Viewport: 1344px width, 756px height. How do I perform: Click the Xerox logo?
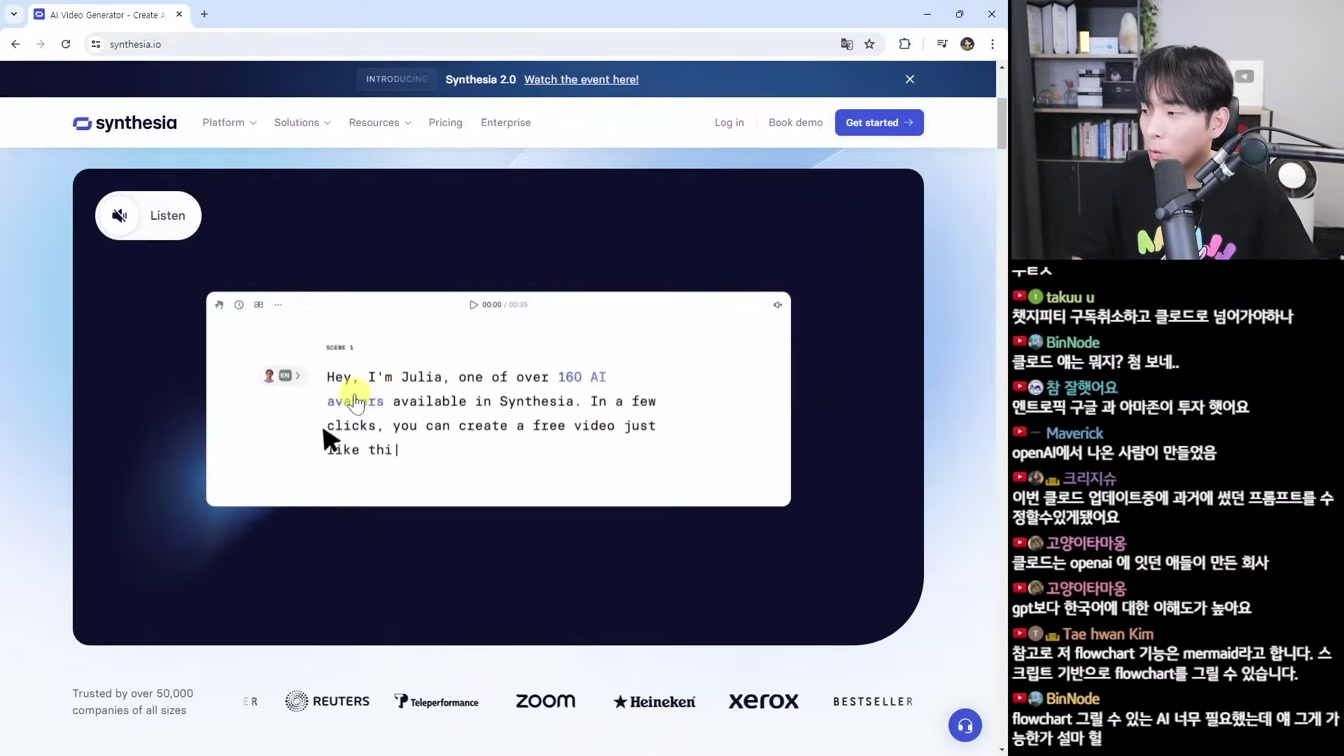pyautogui.click(x=763, y=701)
